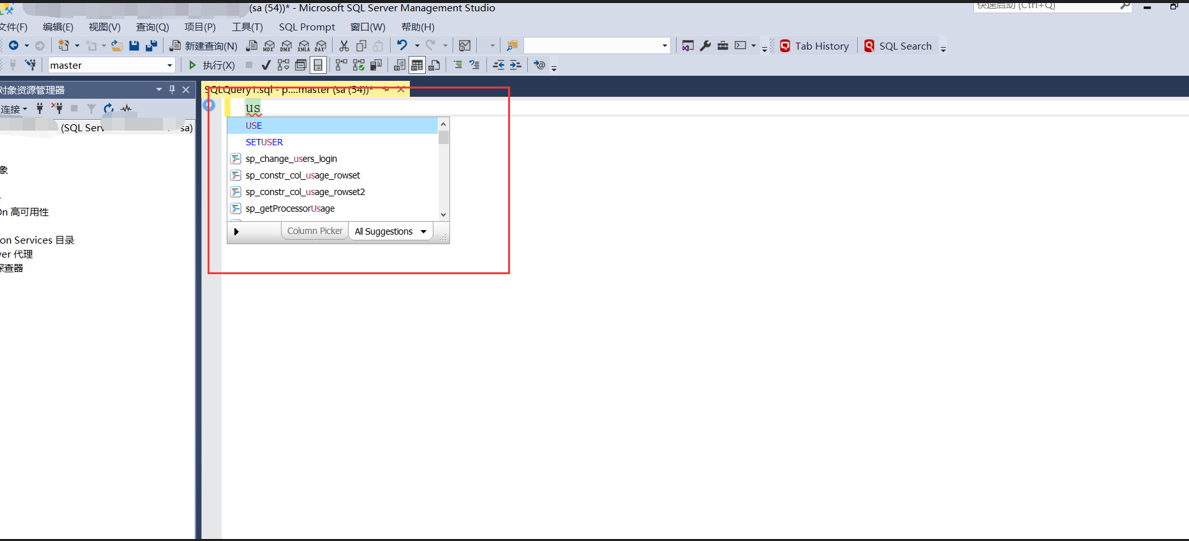This screenshot has width=1189, height=541.
Task: Click the Comment out selected lines icon
Action: 458,64
